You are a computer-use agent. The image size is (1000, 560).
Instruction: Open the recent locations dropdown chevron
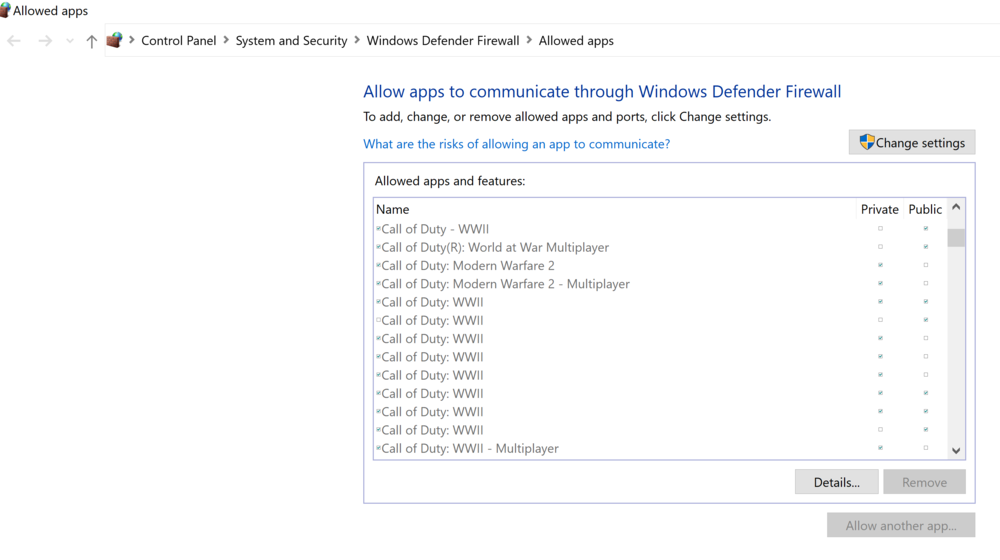click(x=69, y=41)
